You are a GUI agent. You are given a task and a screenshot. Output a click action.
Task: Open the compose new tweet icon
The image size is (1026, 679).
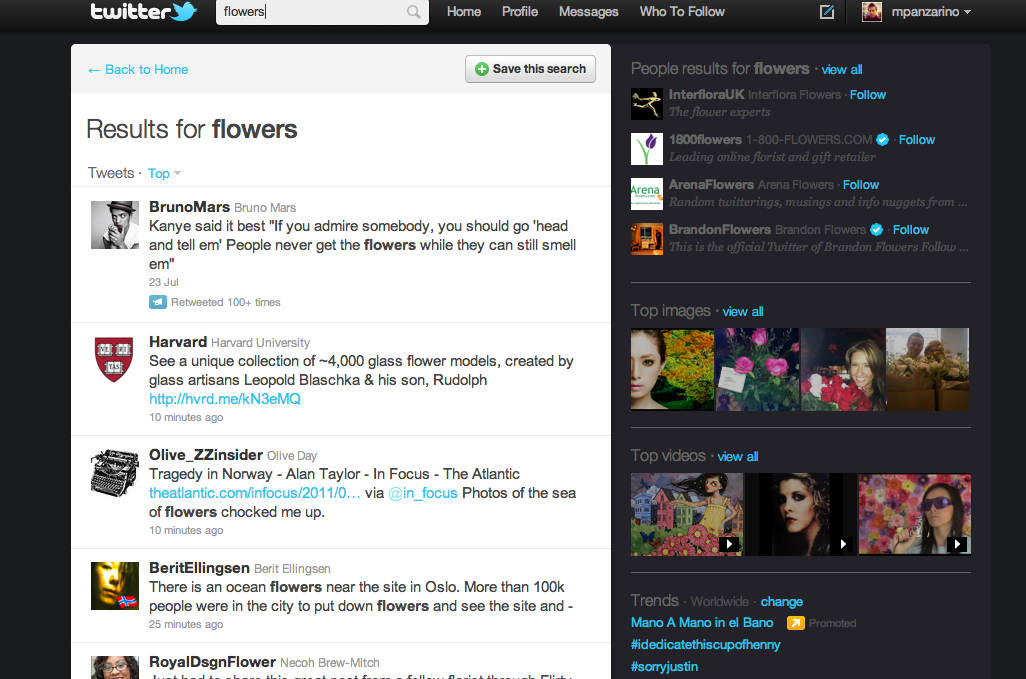pyautogui.click(x=827, y=12)
